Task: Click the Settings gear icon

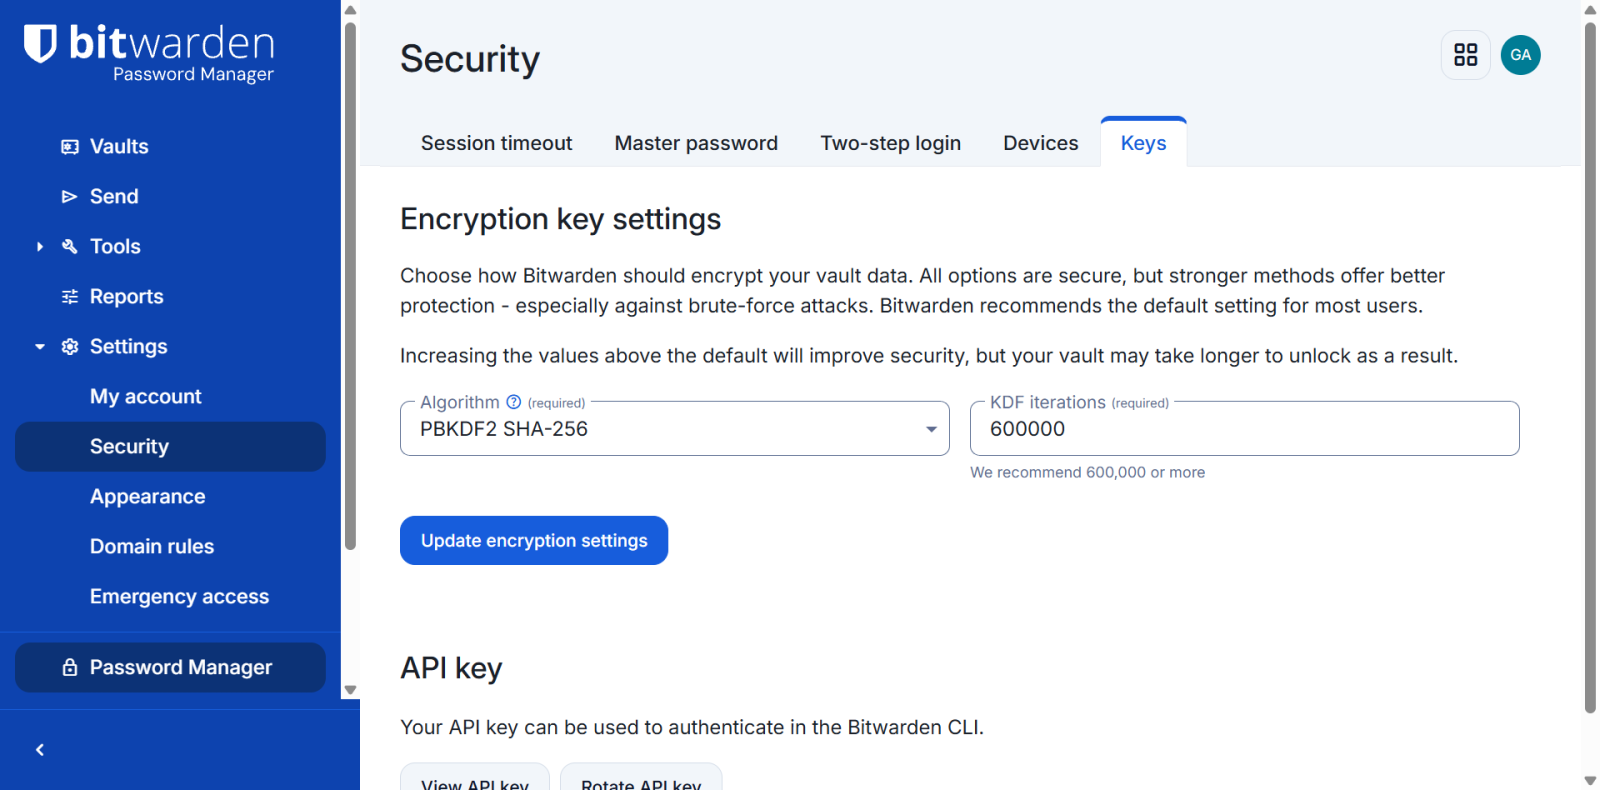Action: [70, 347]
